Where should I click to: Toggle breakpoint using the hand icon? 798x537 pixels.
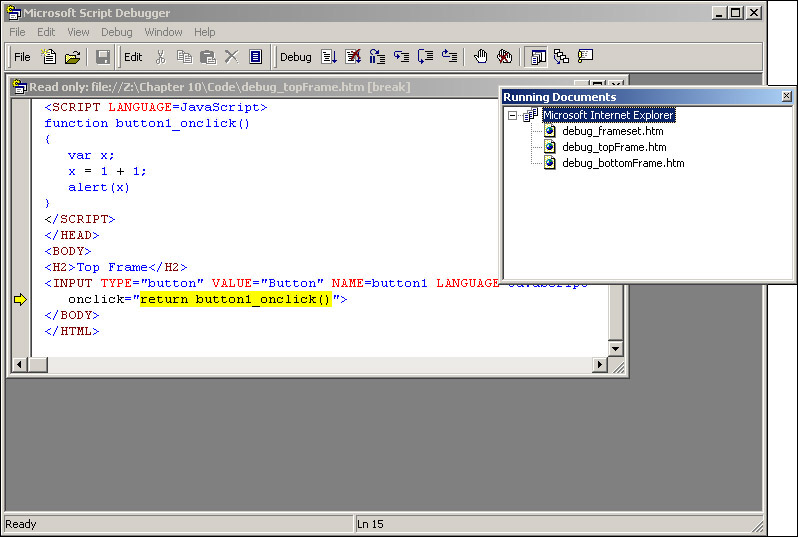pos(481,57)
